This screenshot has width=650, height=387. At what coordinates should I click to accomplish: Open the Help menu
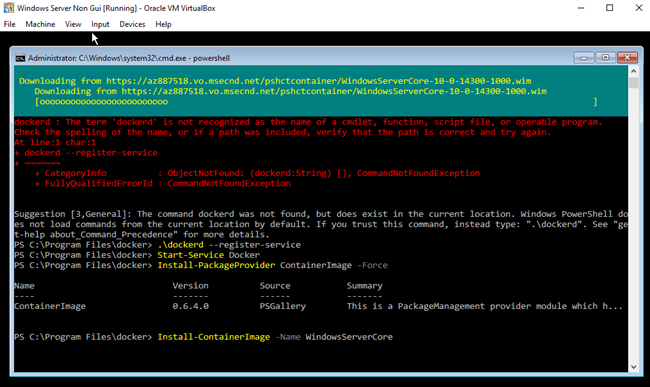coord(163,24)
